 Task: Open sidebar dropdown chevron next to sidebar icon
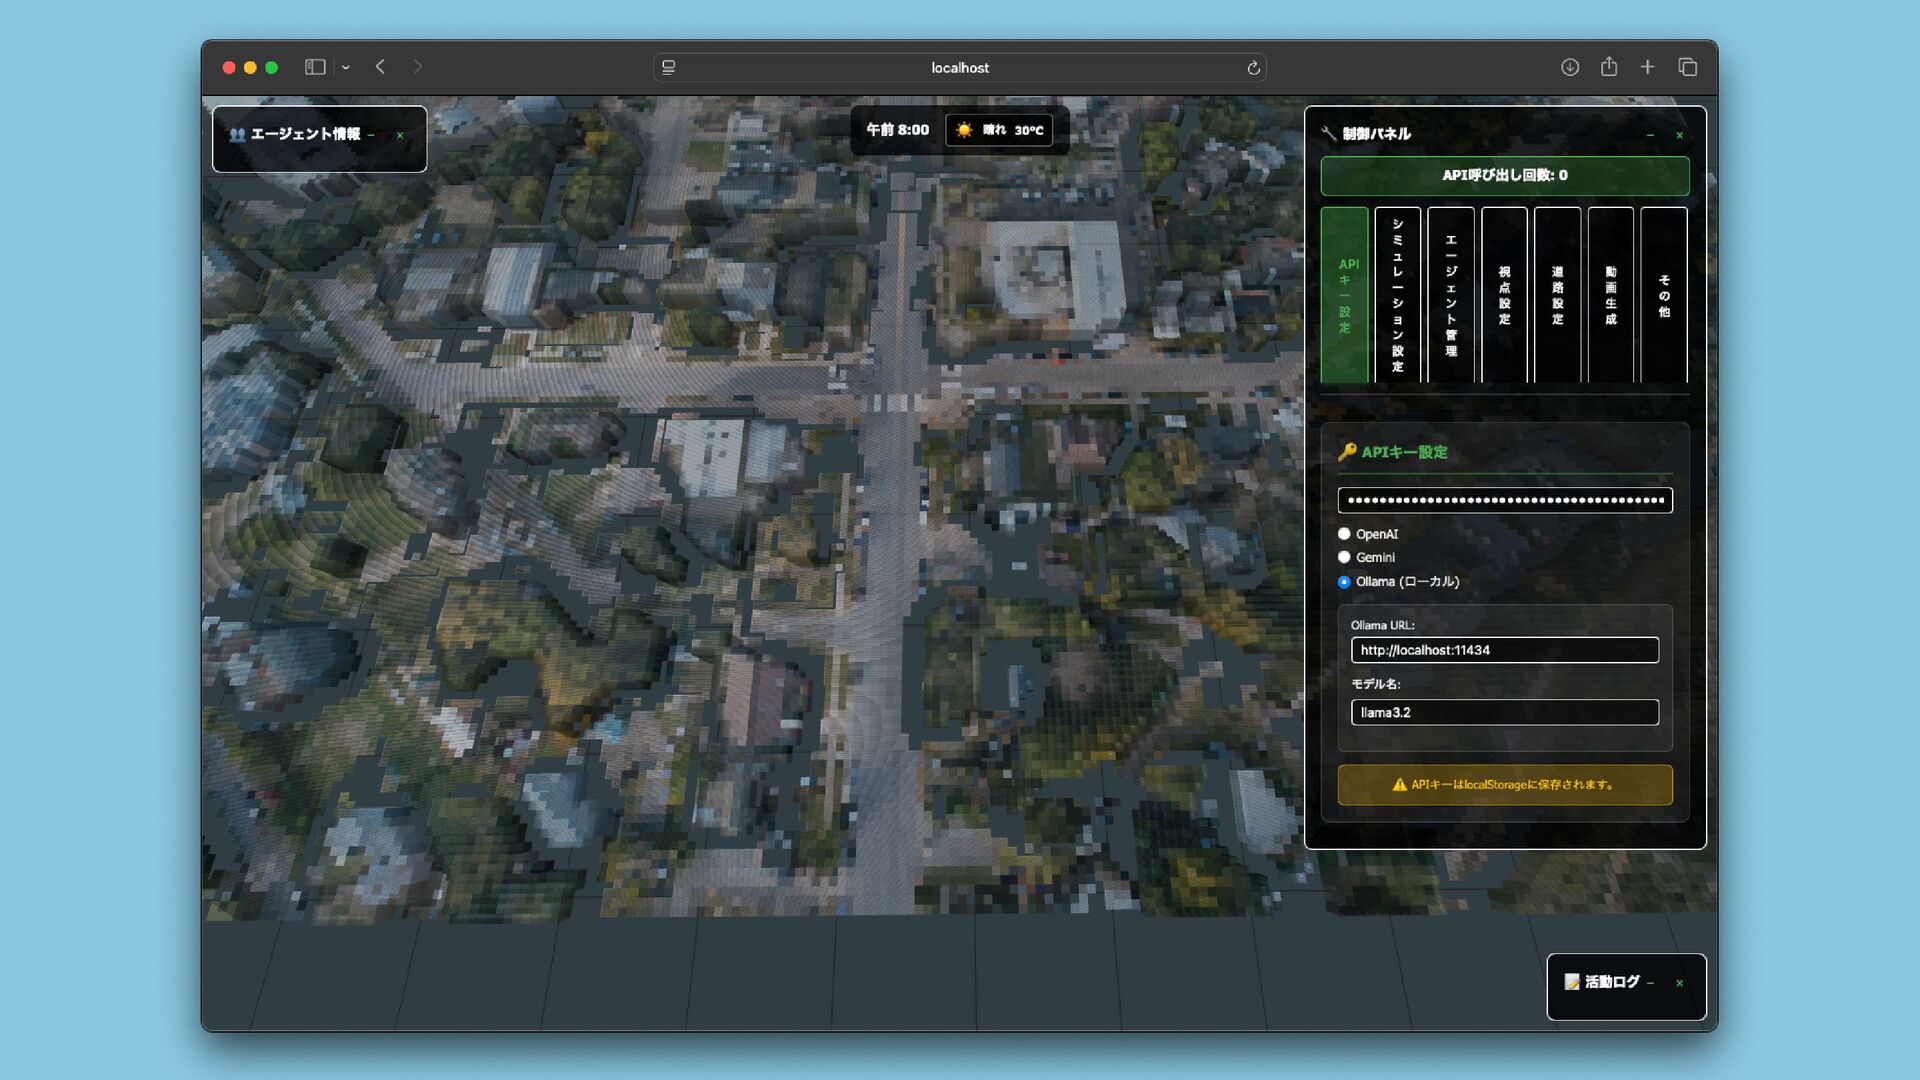[345, 67]
